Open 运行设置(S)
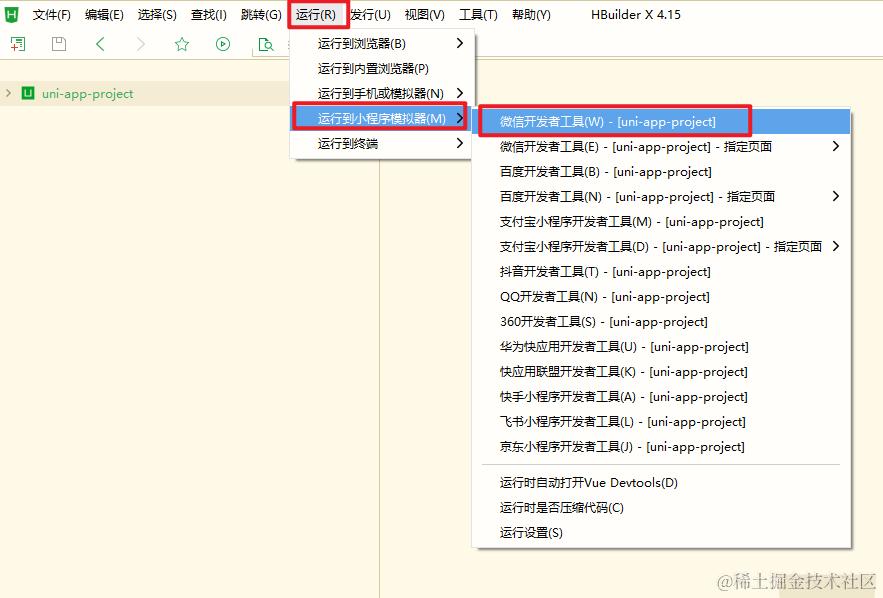 [662, 533]
